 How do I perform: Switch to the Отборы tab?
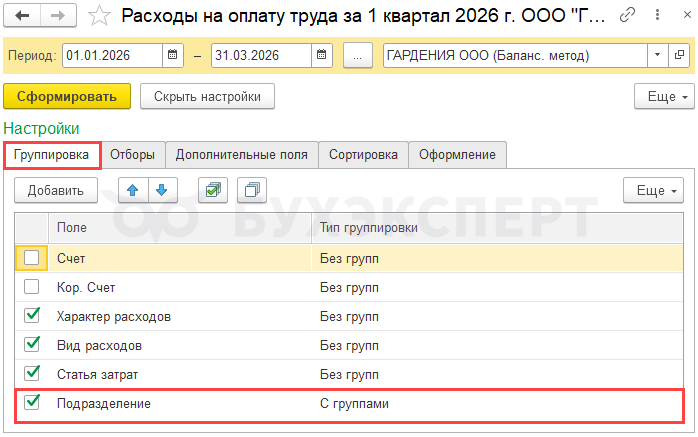132,155
